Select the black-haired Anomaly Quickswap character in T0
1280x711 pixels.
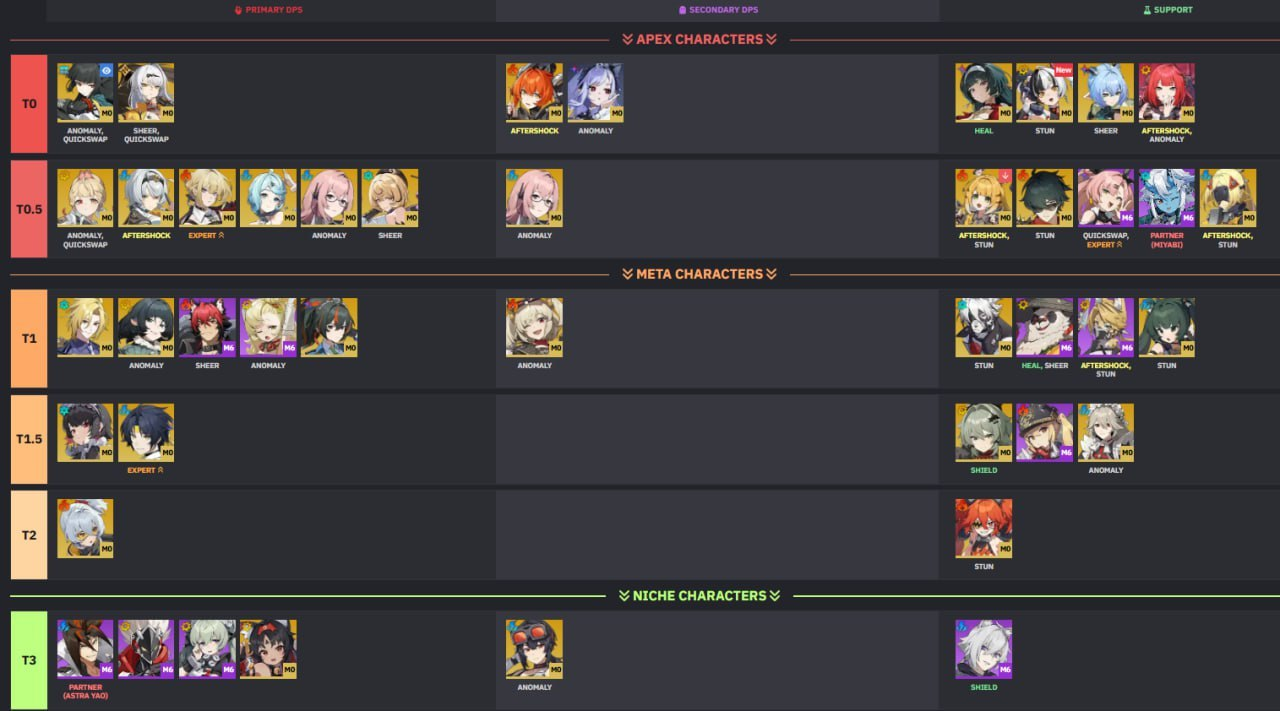pyautogui.click(x=85, y=92)
